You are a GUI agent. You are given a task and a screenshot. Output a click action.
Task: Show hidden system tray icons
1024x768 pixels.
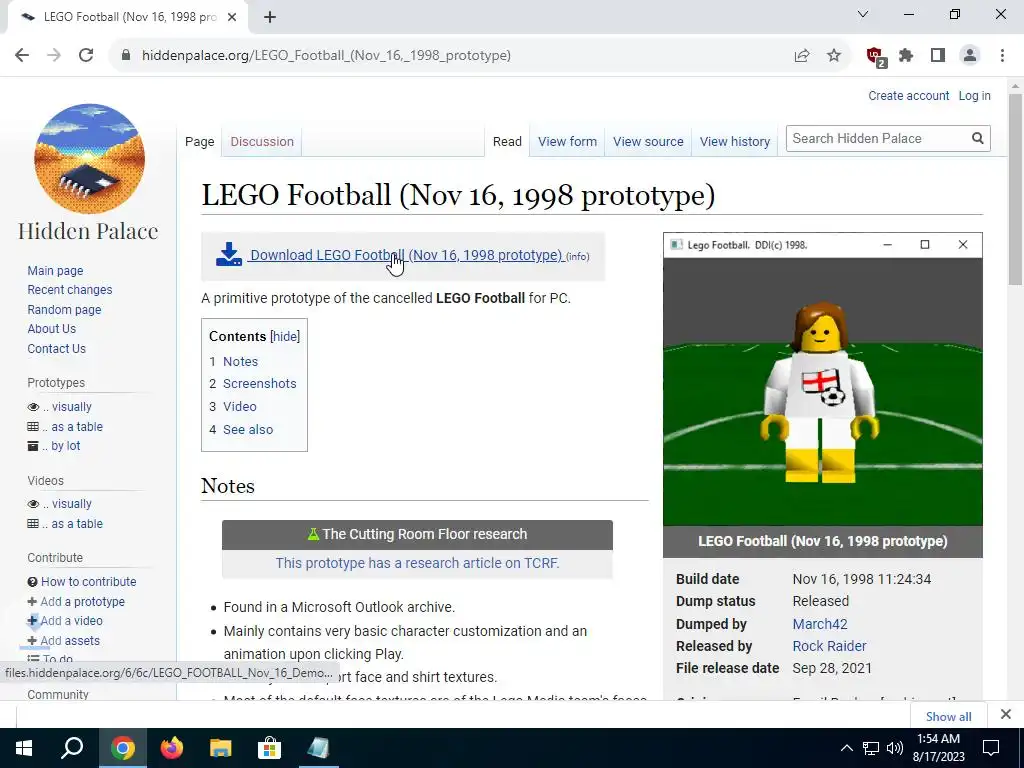(x=846, y=748)
